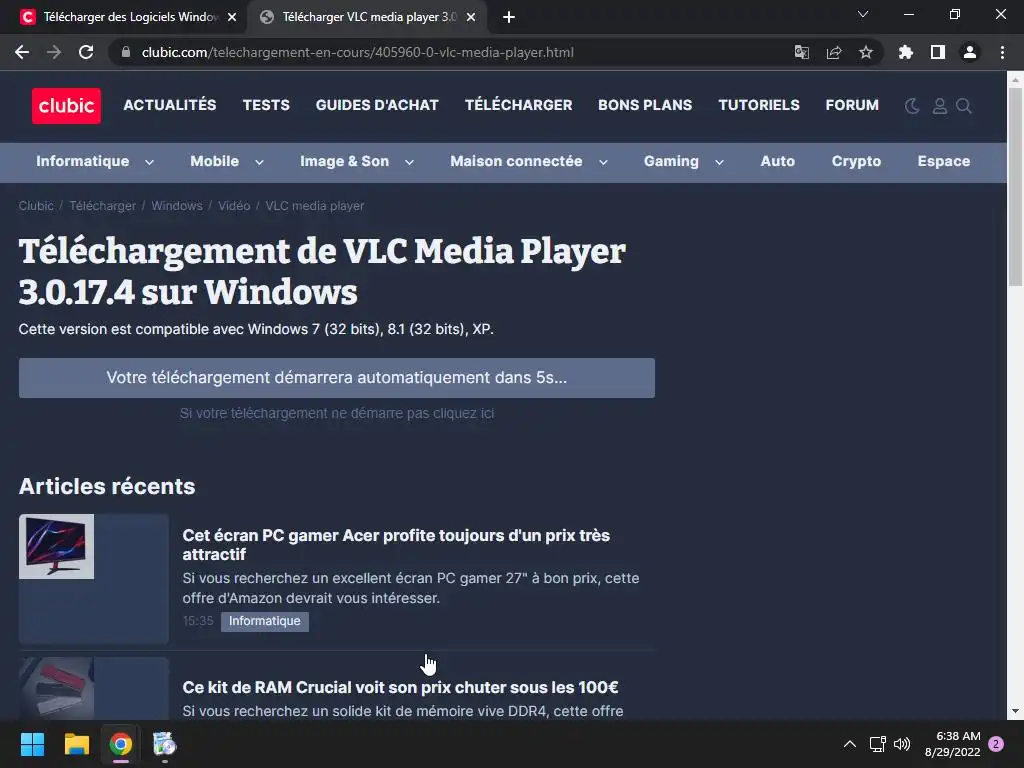The width and height of the screenshot is (1024, 768).
Task: Open the Crypto category
Action: (856, 161)
